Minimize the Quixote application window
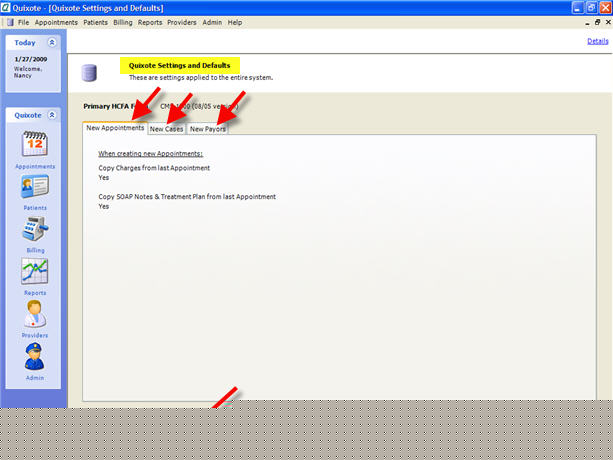 578,7
